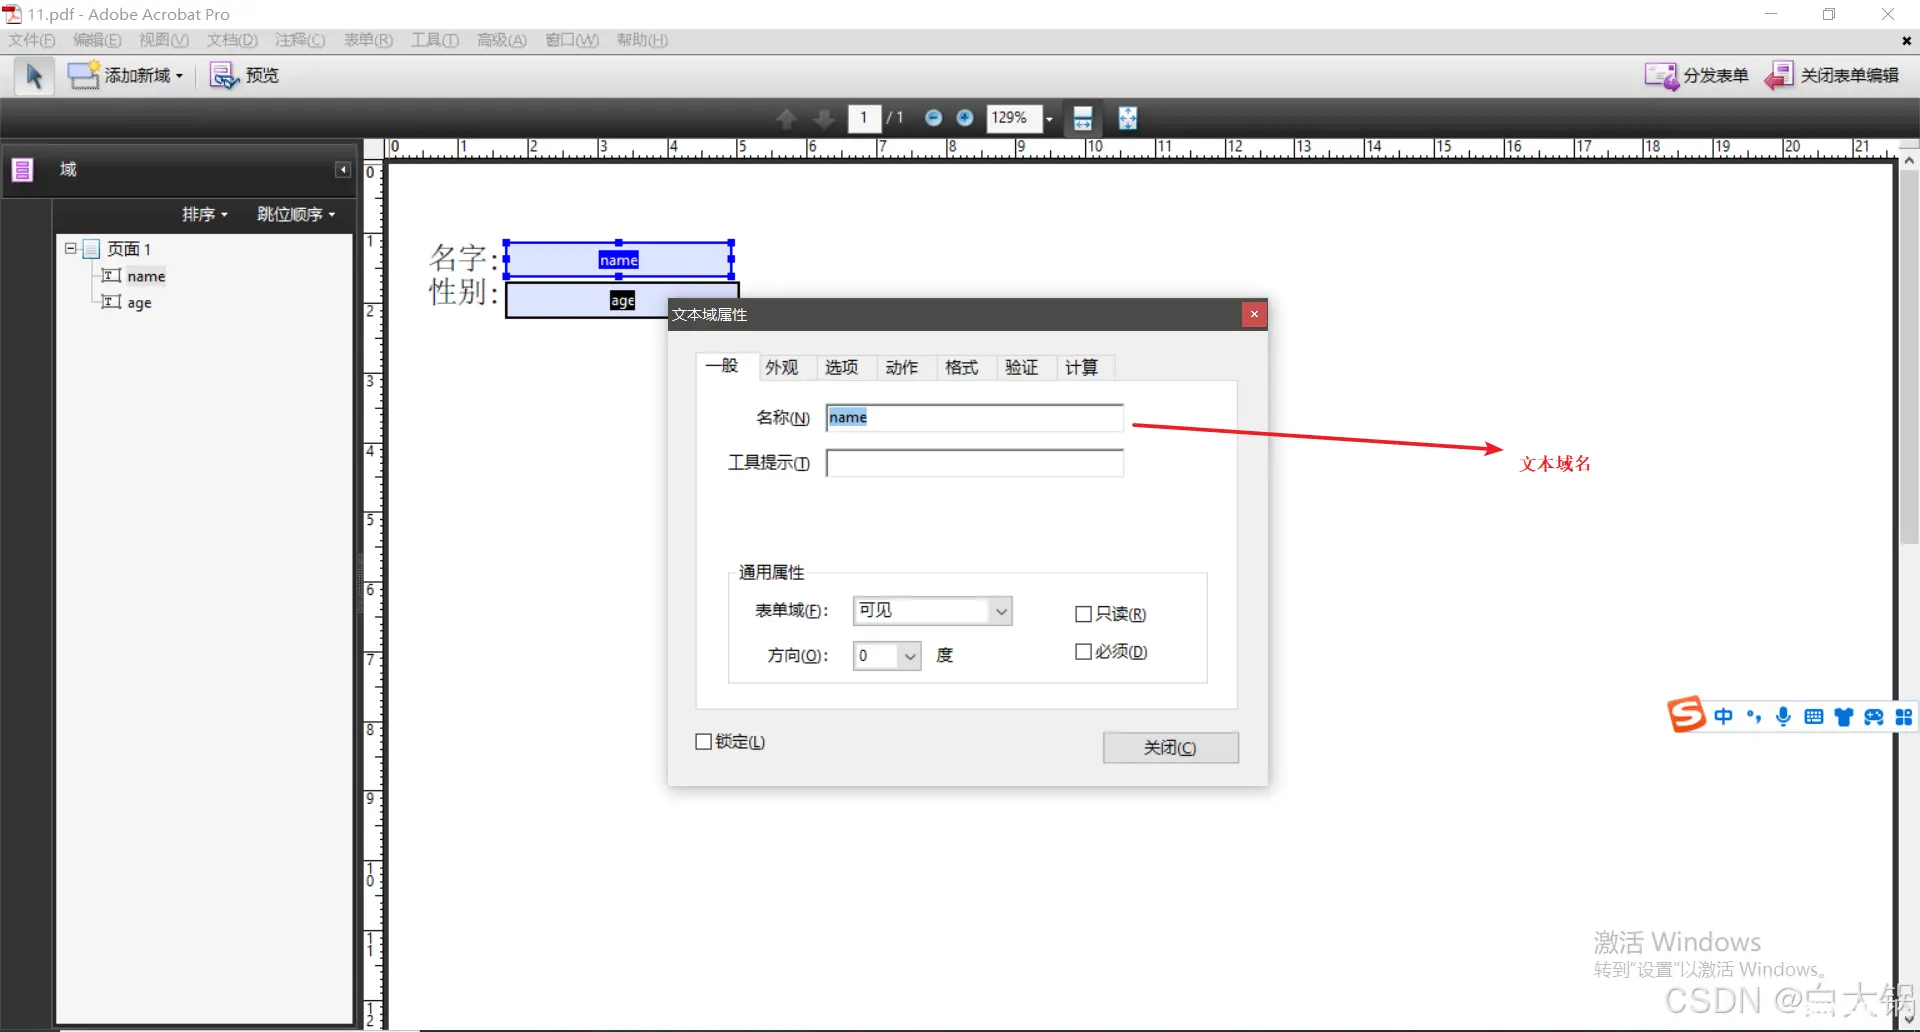
Task: Click the age text field on page
Action: (586, 300)
